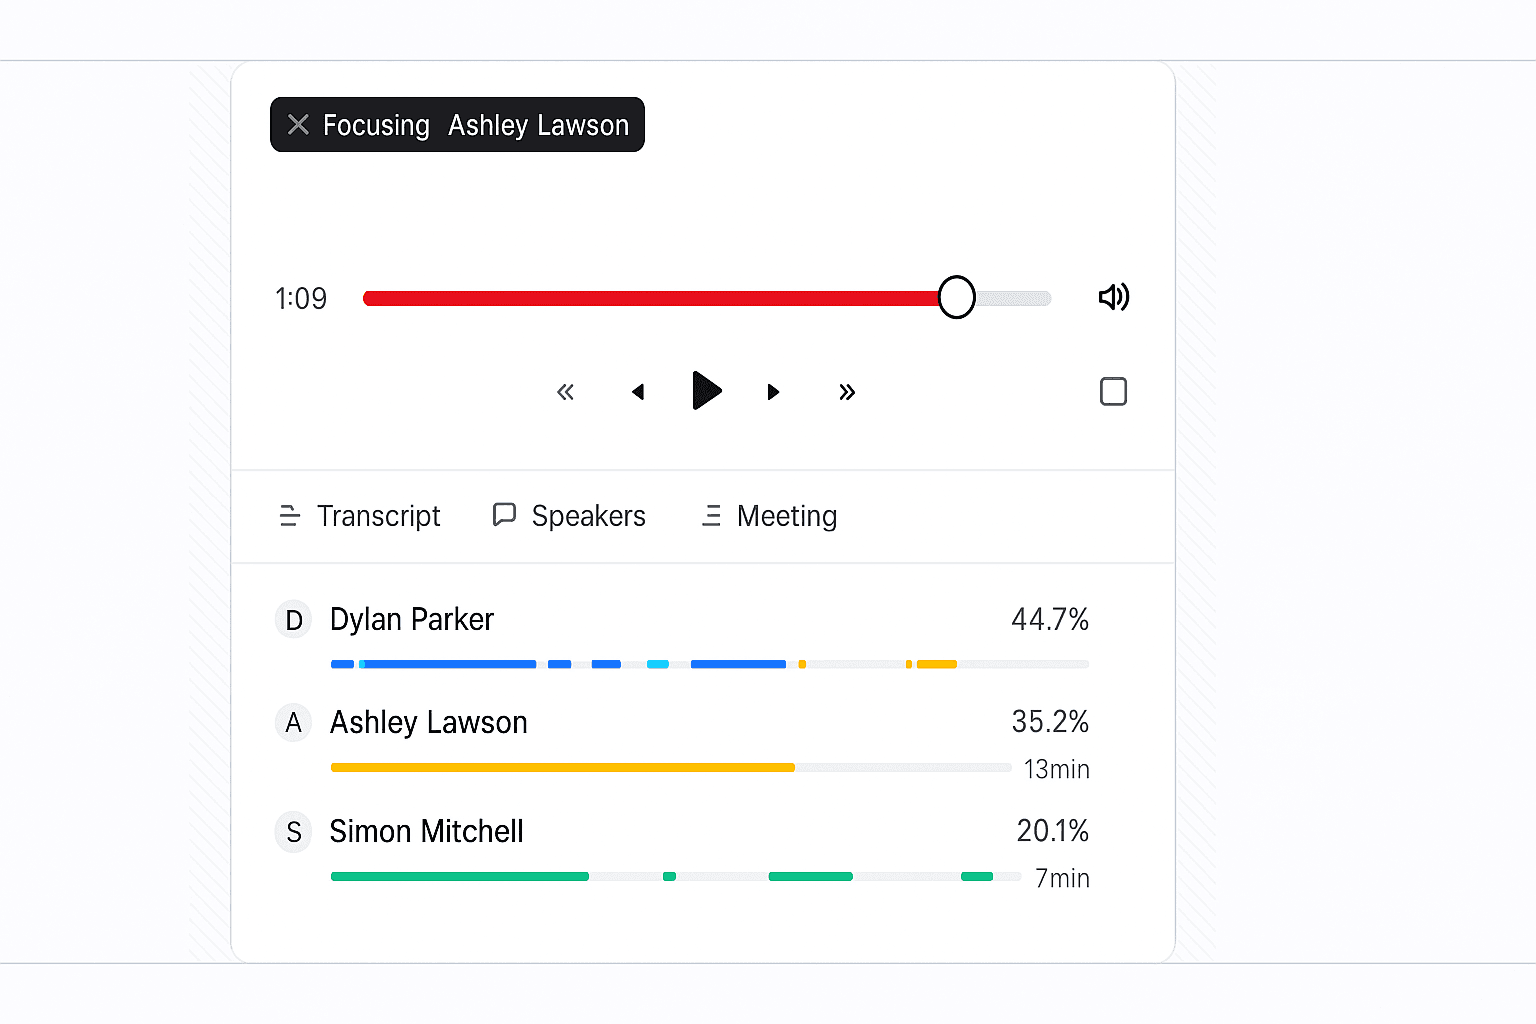Image resolution: width=1536 pixels, height=1024 pixels.
Task: Click Simon Mitchell's 20.1% percentage
Action: pos(1052,831)
